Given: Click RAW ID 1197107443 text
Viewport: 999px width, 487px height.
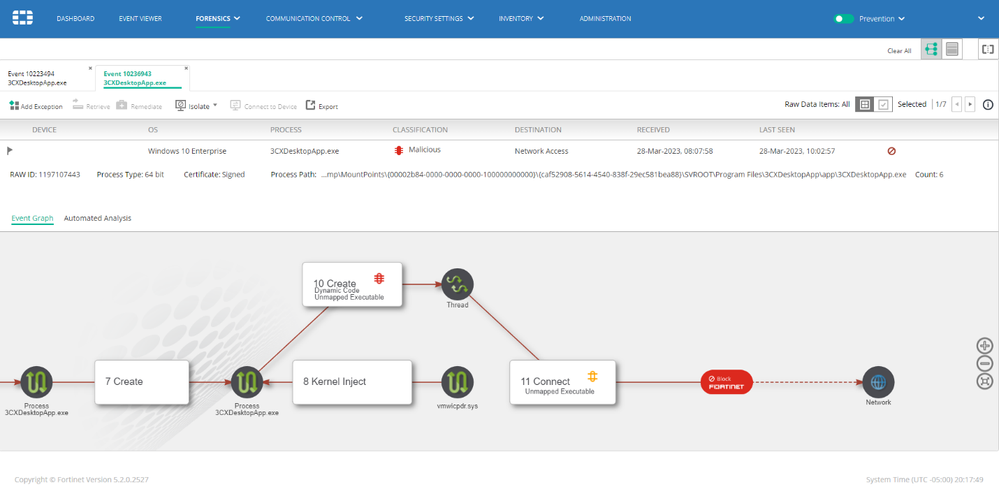Looking at the screenshot, I should [x=45, y=174].
